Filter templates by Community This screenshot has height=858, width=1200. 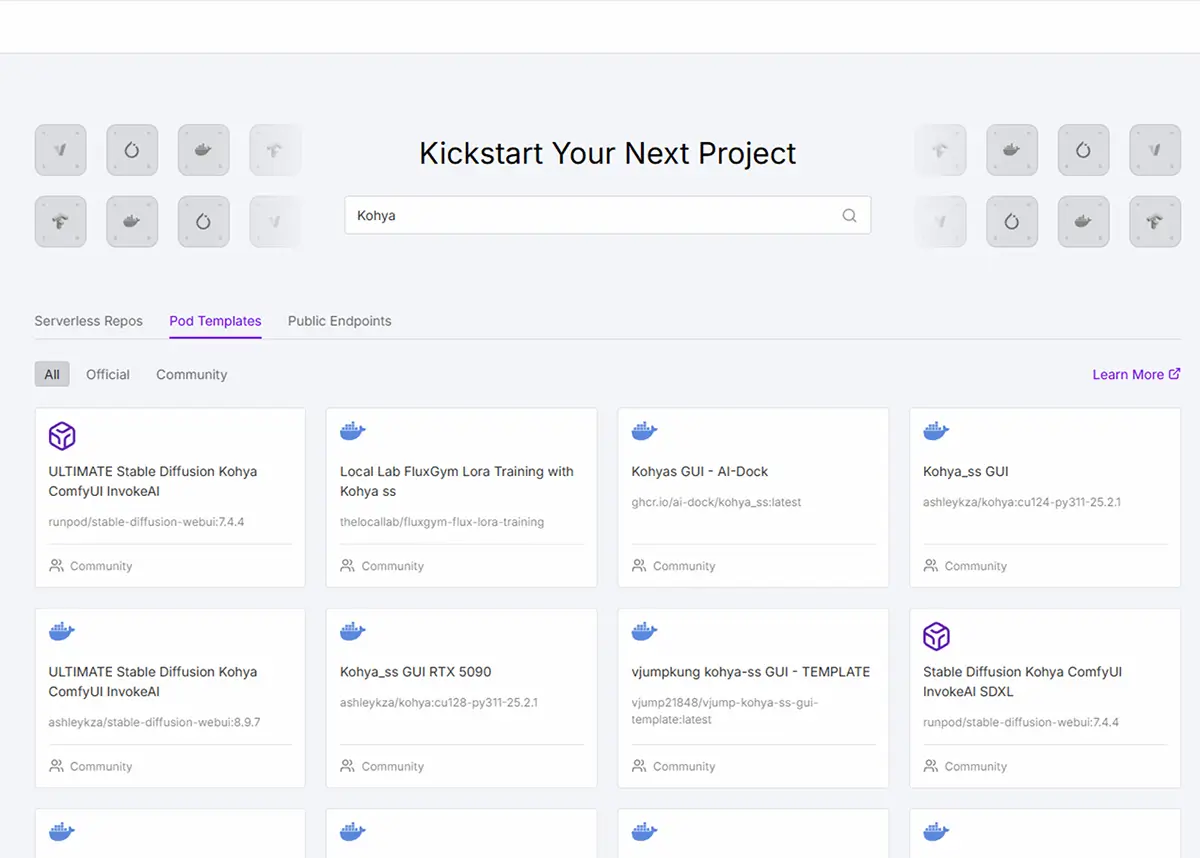(191, 375)
